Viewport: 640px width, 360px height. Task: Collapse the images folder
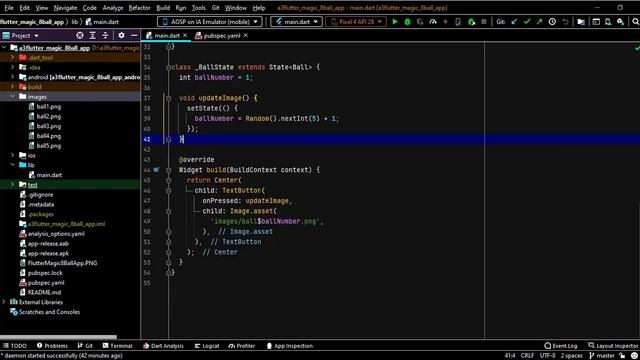point(12,97)
